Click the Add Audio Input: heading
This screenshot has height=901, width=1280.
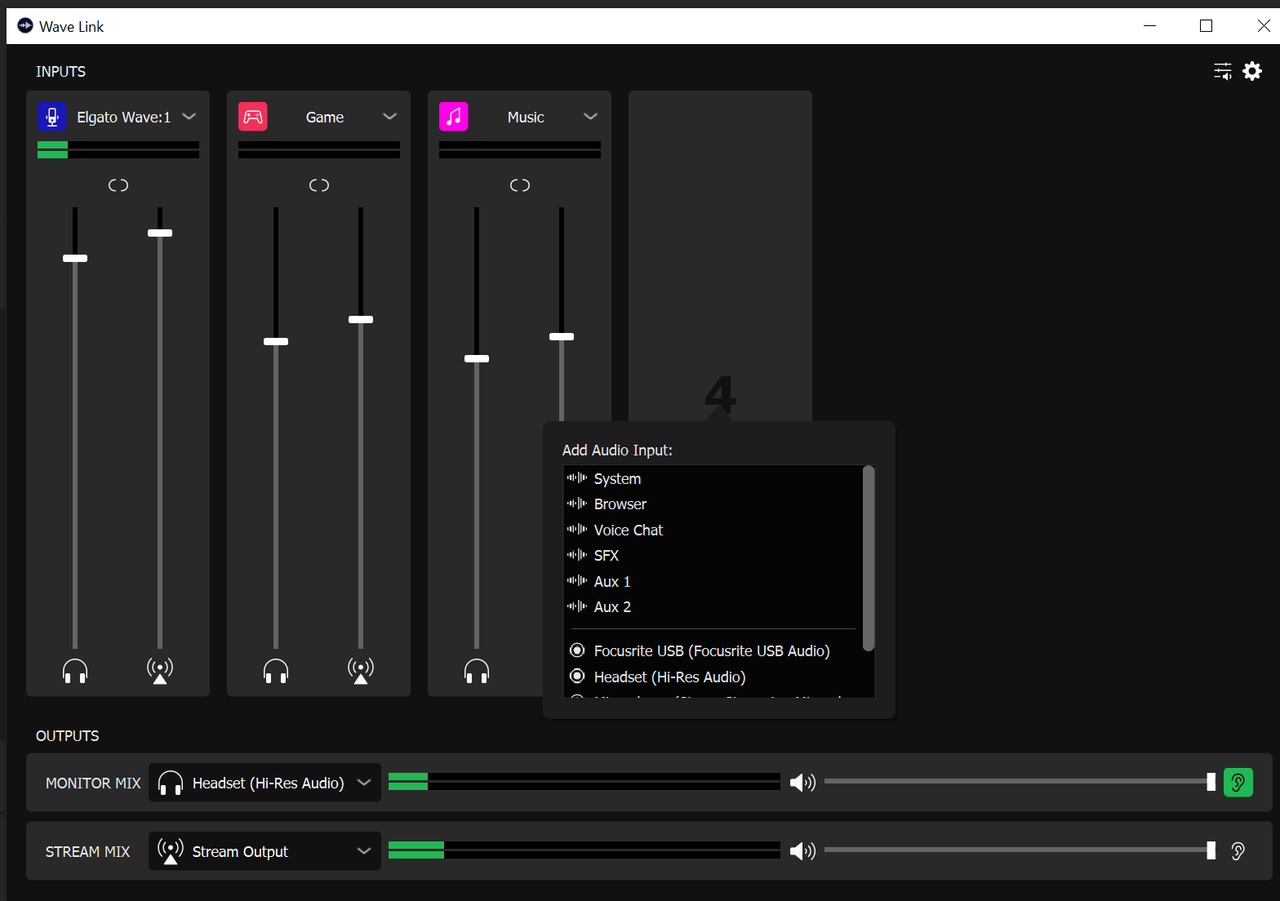pyautogui.click(x=617, y=451)
